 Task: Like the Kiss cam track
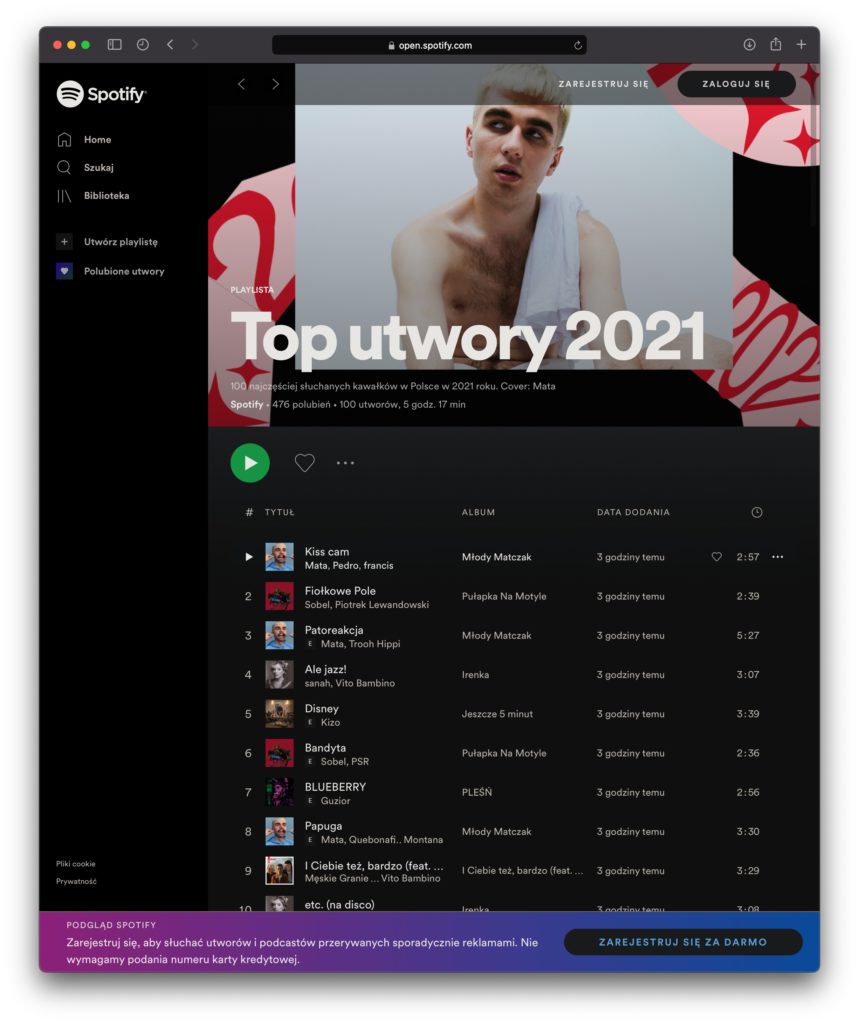pos(717,557)
